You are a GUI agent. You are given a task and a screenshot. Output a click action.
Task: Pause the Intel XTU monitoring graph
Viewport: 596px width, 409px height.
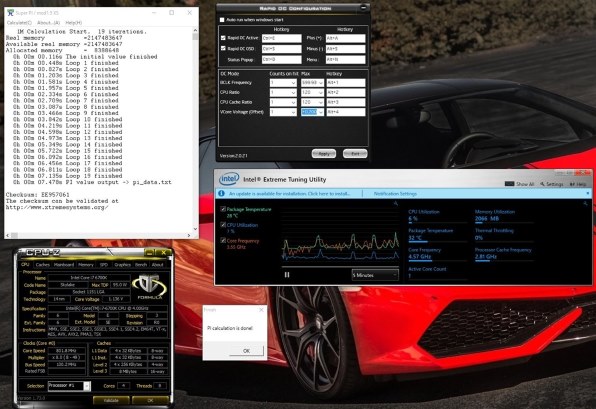[287, 274]
